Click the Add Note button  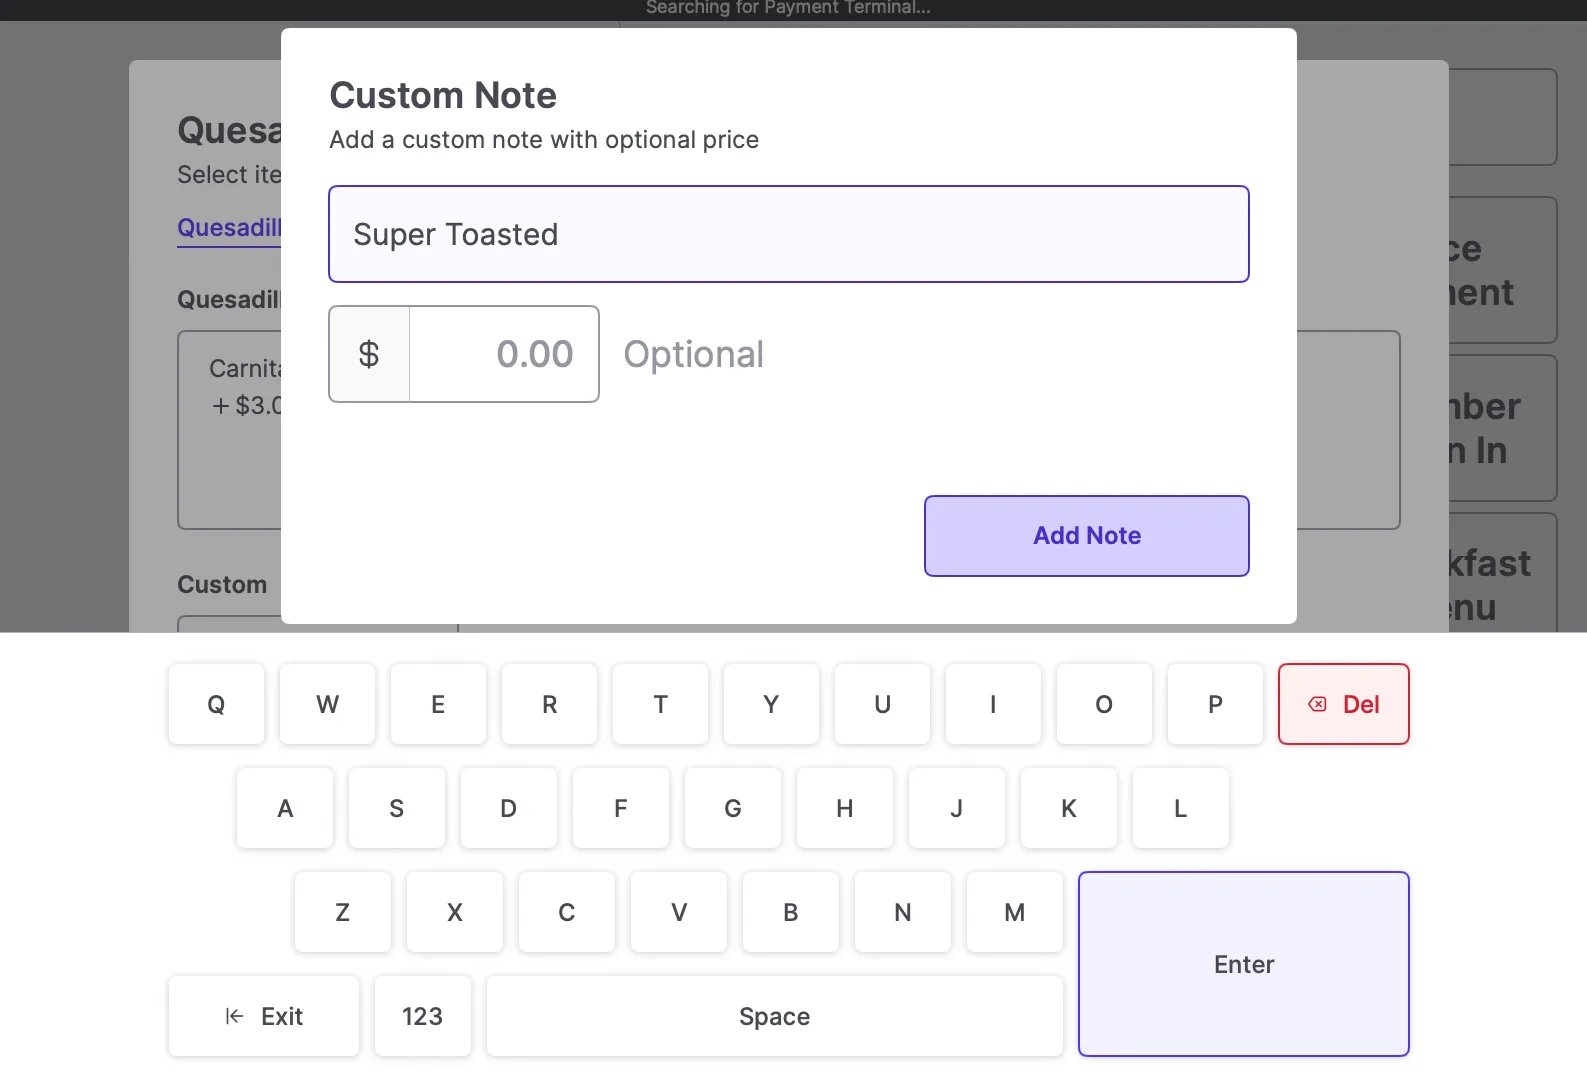coord(1086,536)
